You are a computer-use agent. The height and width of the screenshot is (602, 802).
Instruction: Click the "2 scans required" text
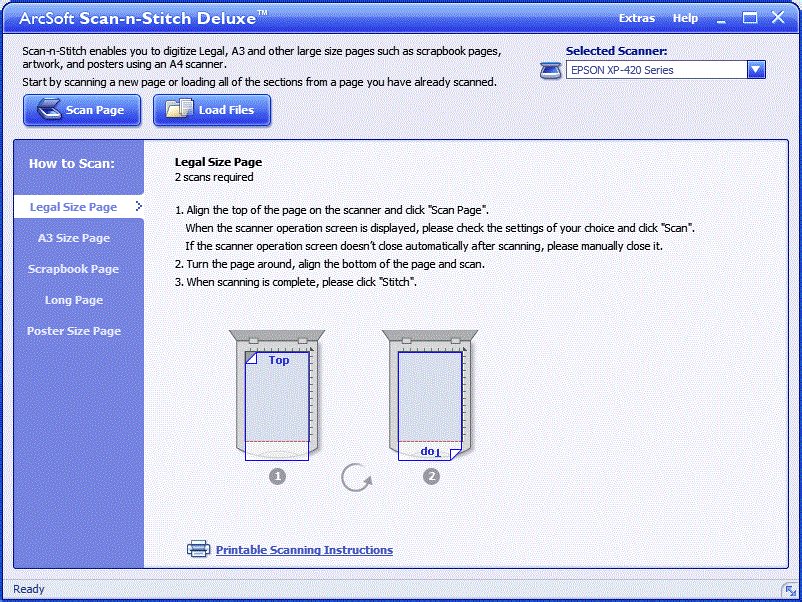(214, 177)
